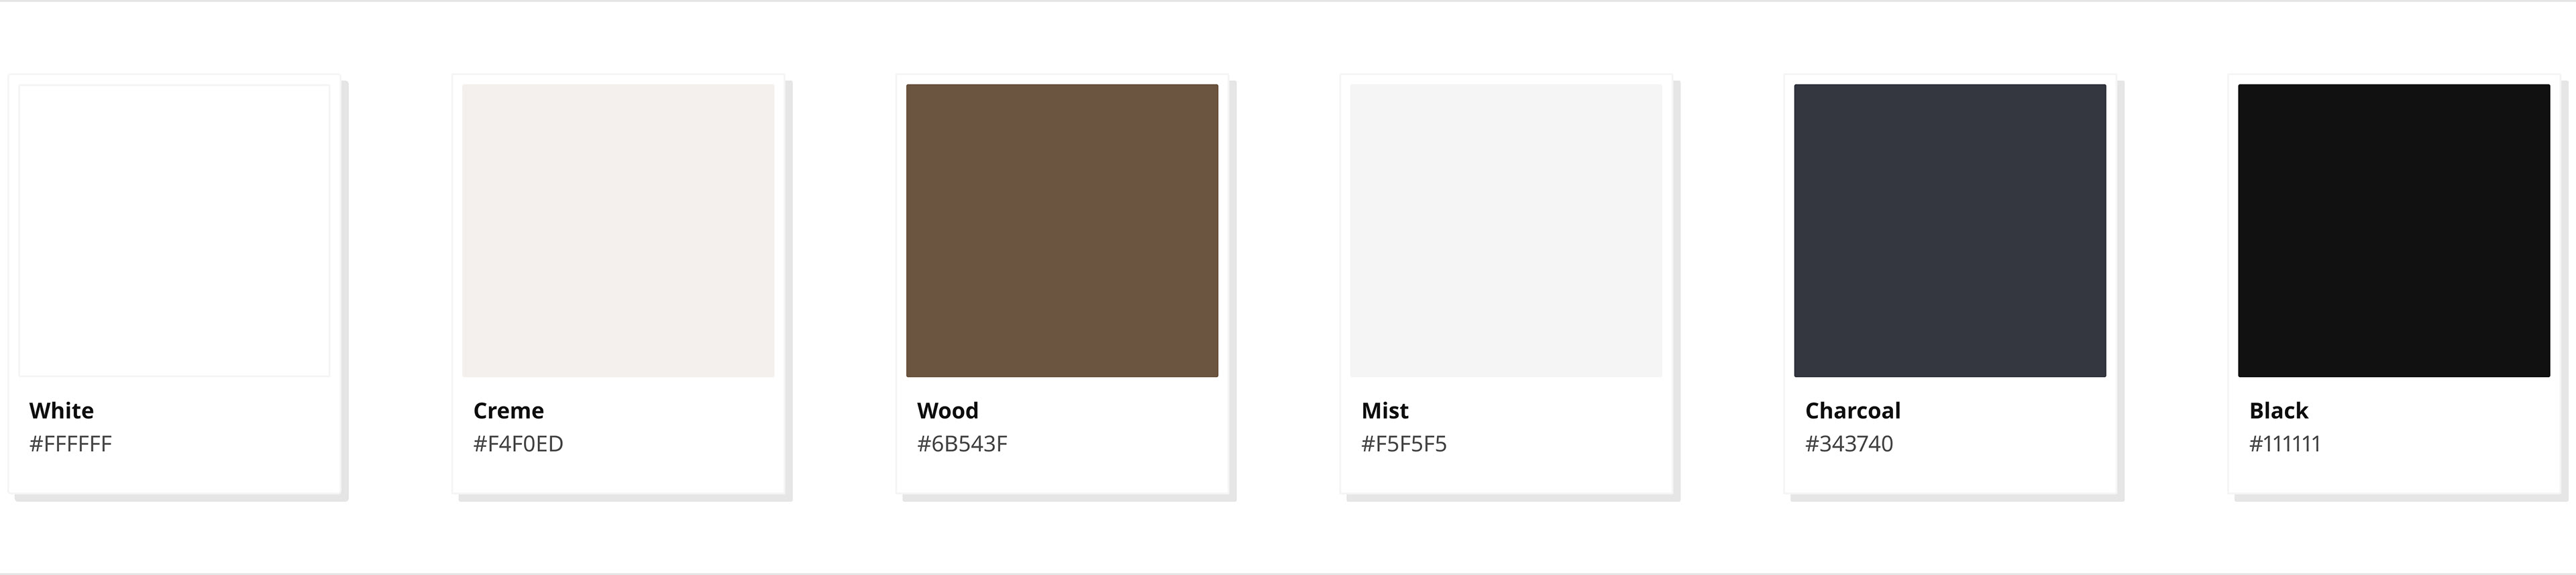Click the Black color swatch
The image size is (2576, 575).
[2394, 230]
